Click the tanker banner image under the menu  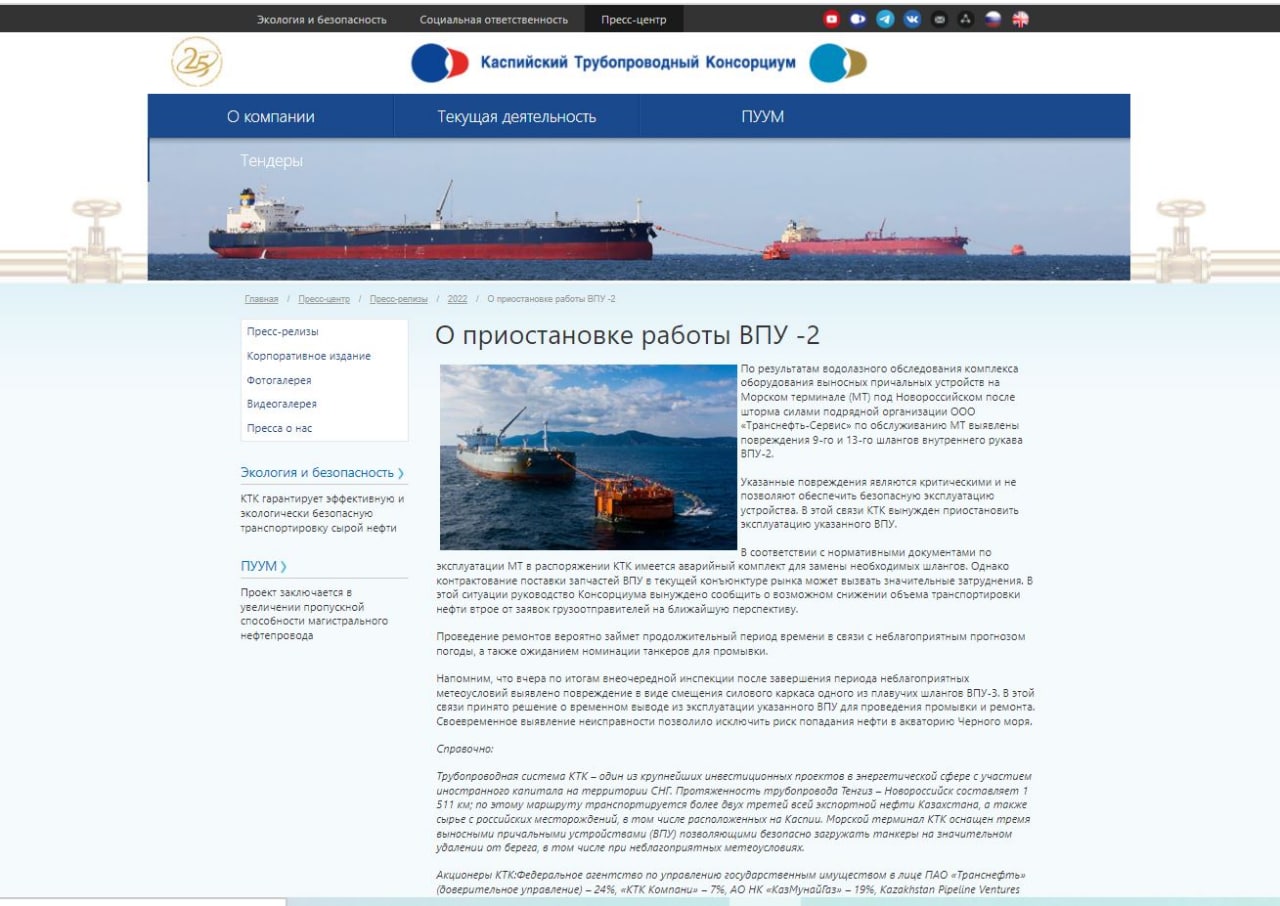point(639,210)
